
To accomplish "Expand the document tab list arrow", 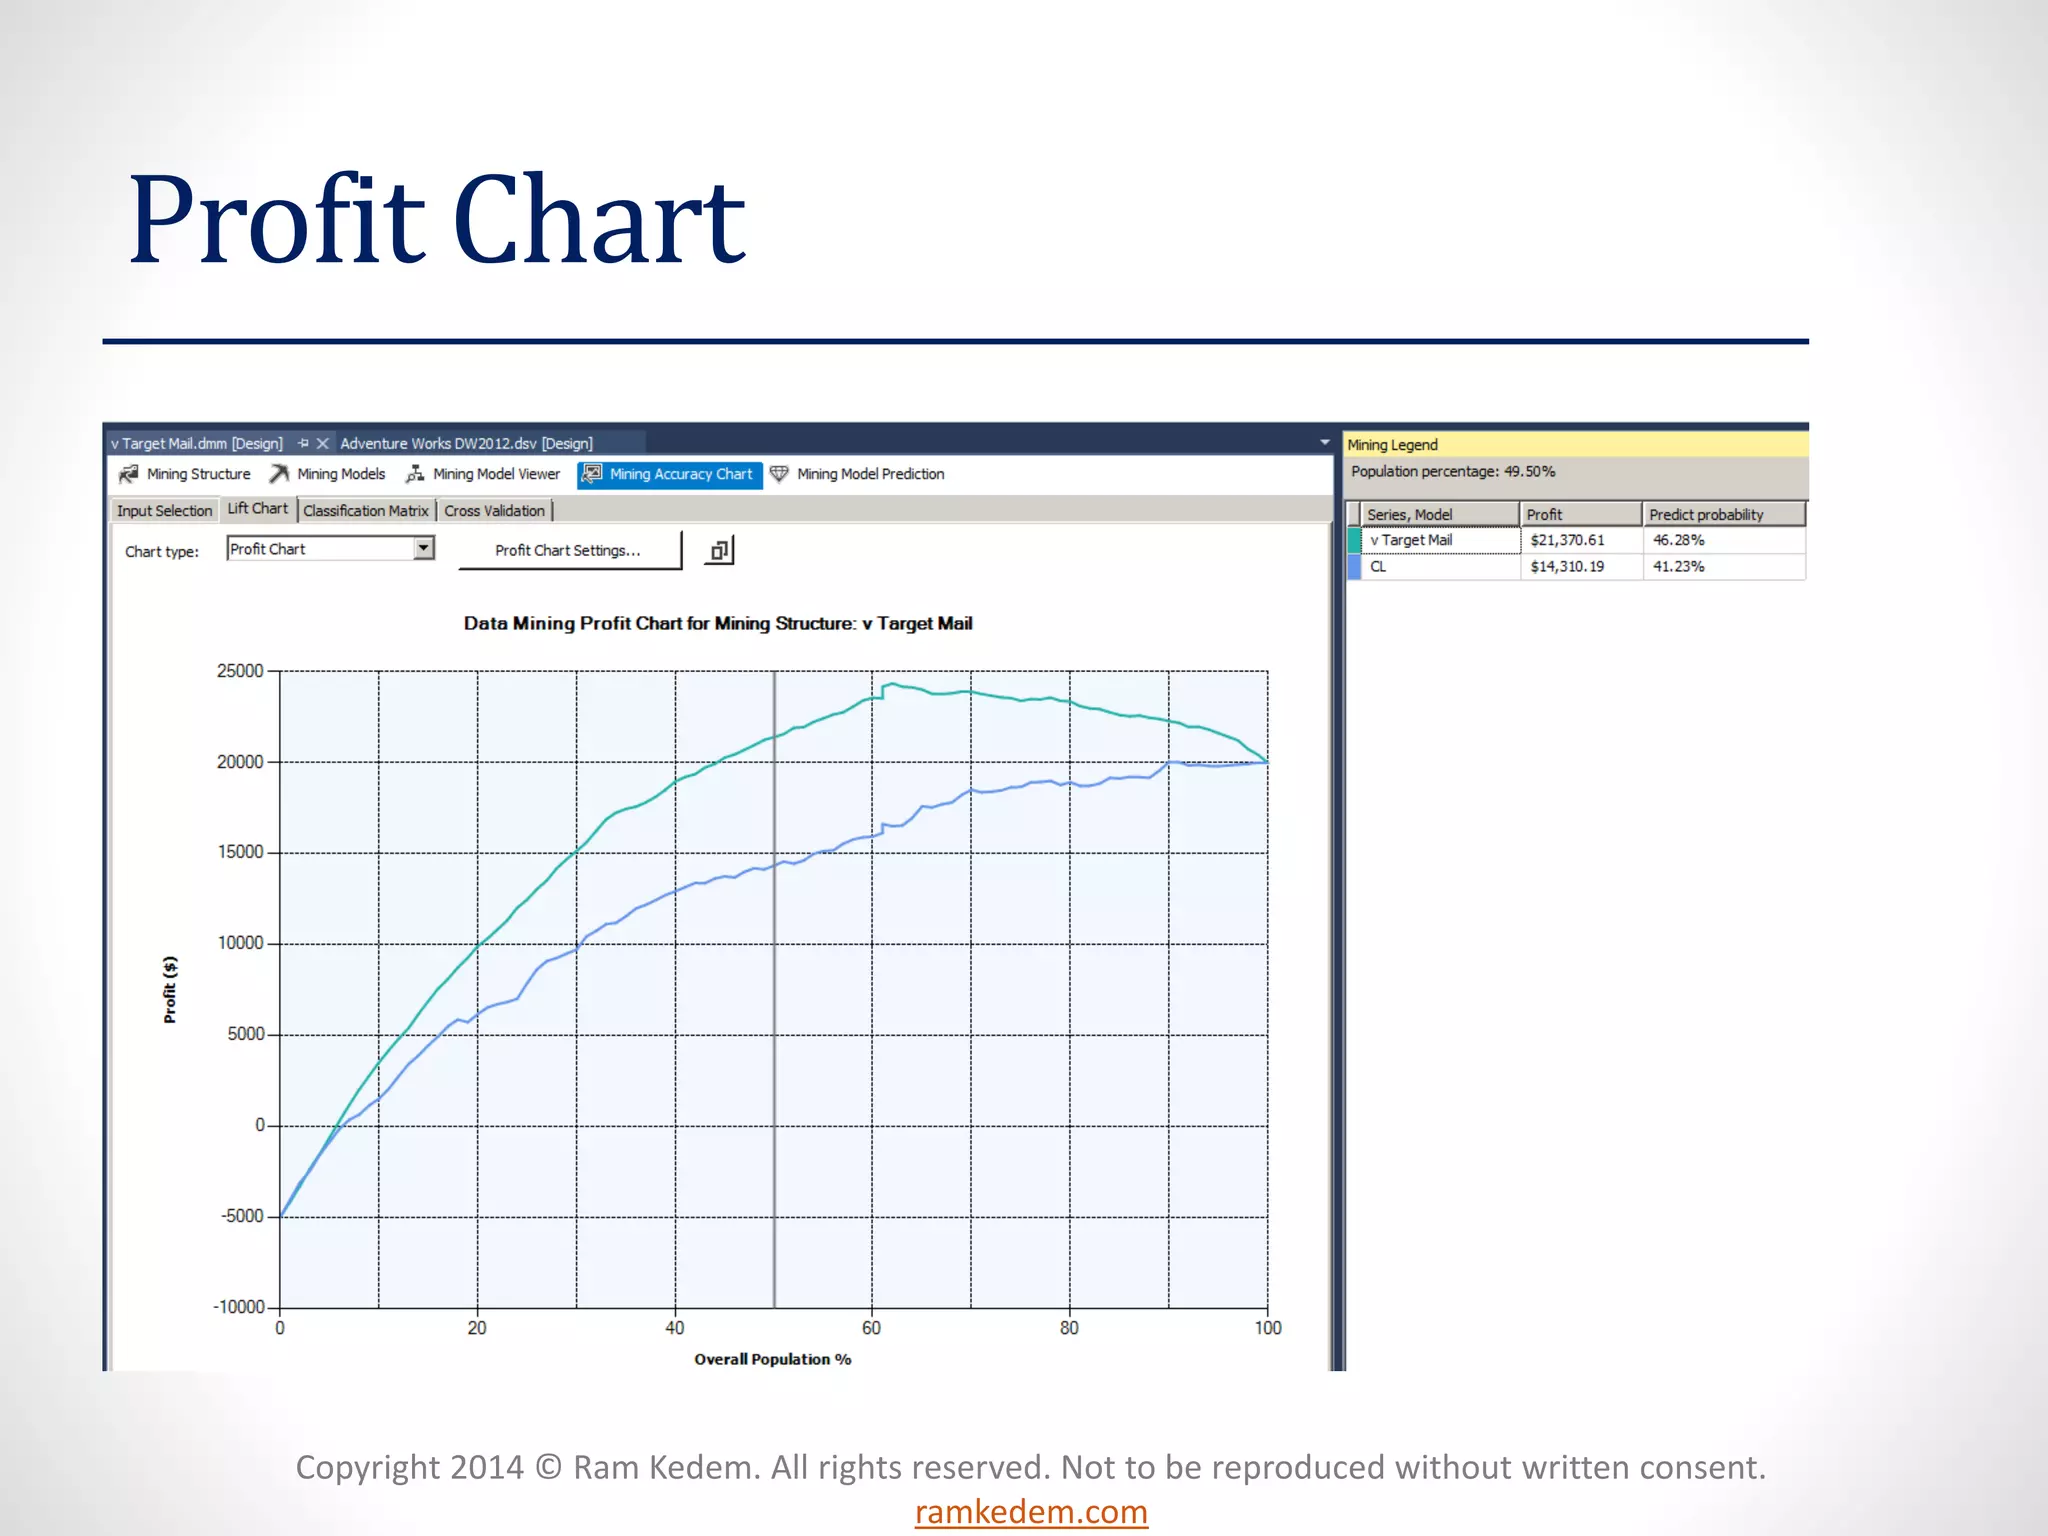I will [x=1324, y=442].
